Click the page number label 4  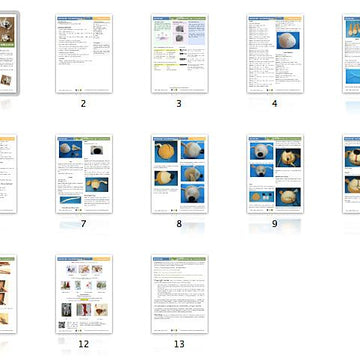274,104
